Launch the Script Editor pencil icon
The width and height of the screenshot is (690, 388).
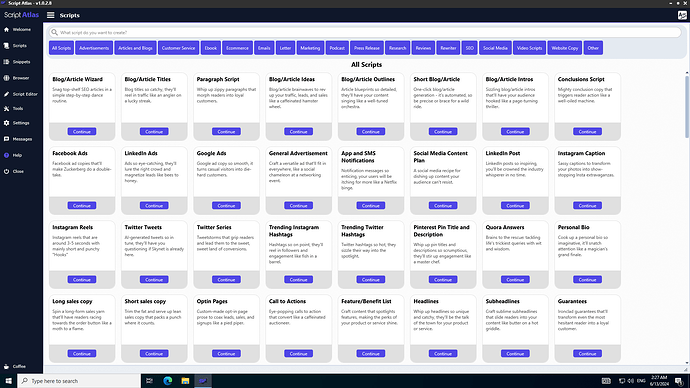[6, 94]
